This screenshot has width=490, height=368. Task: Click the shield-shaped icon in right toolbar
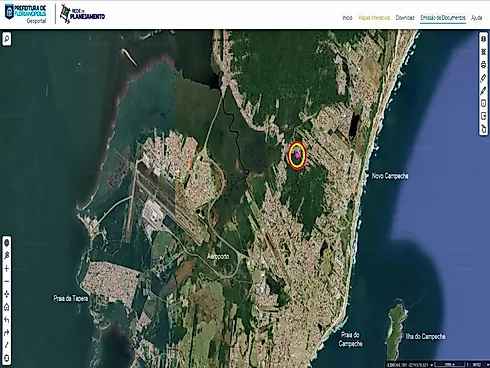click(x=483, y=103)
